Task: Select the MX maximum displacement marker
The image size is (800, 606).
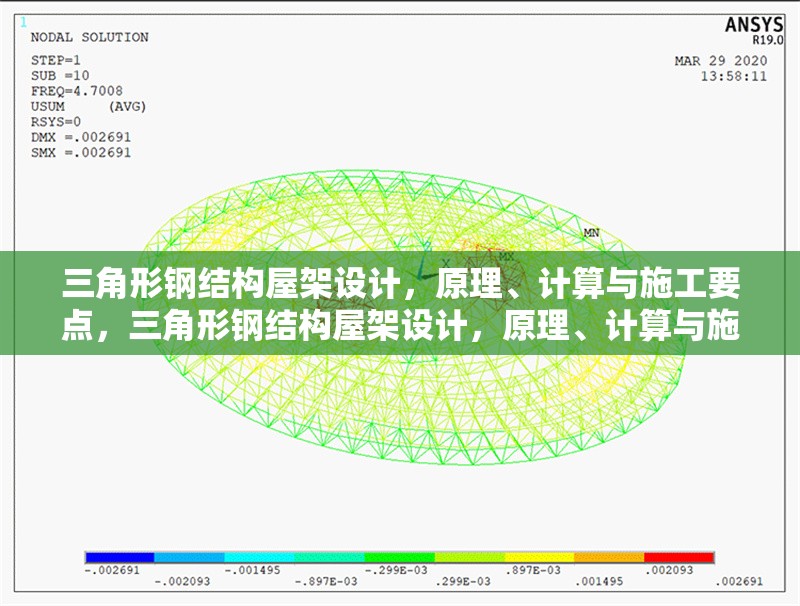Action: point(507,255)
